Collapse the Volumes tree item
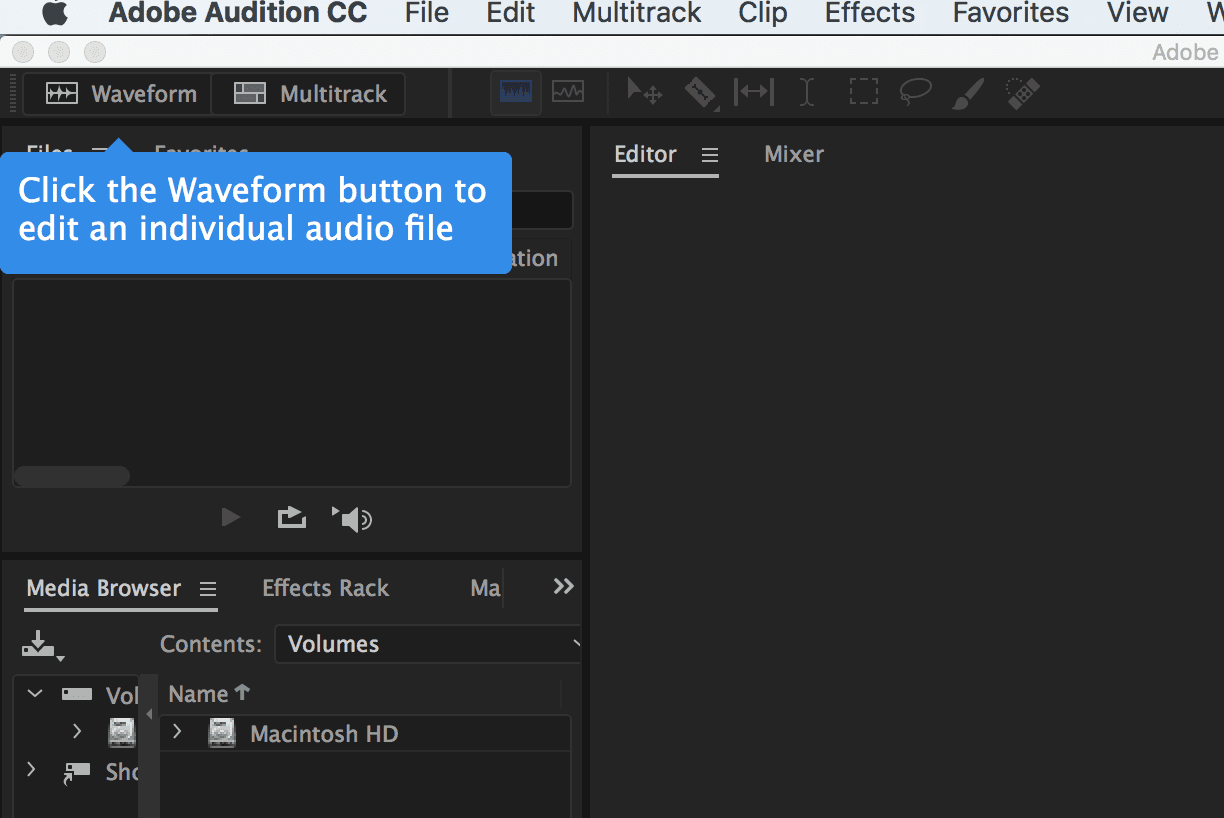Viewport: 1224px width, 818px height. pyautogui.click(x=36, y=693)
